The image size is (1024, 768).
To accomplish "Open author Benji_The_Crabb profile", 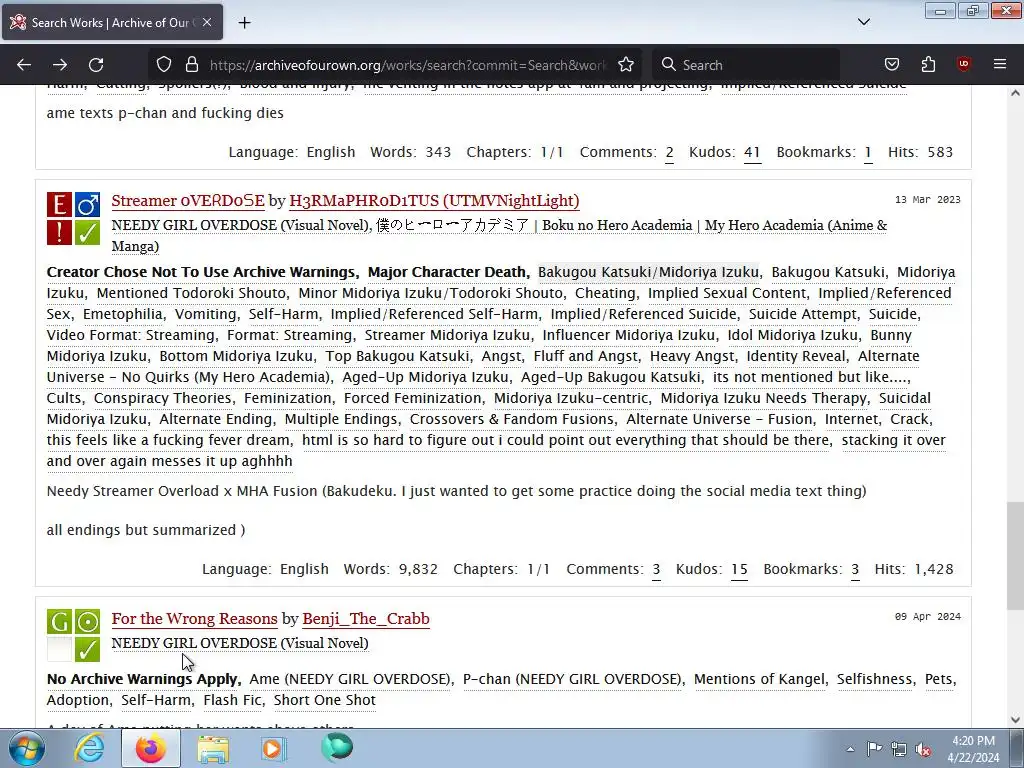I will point(366,618).
